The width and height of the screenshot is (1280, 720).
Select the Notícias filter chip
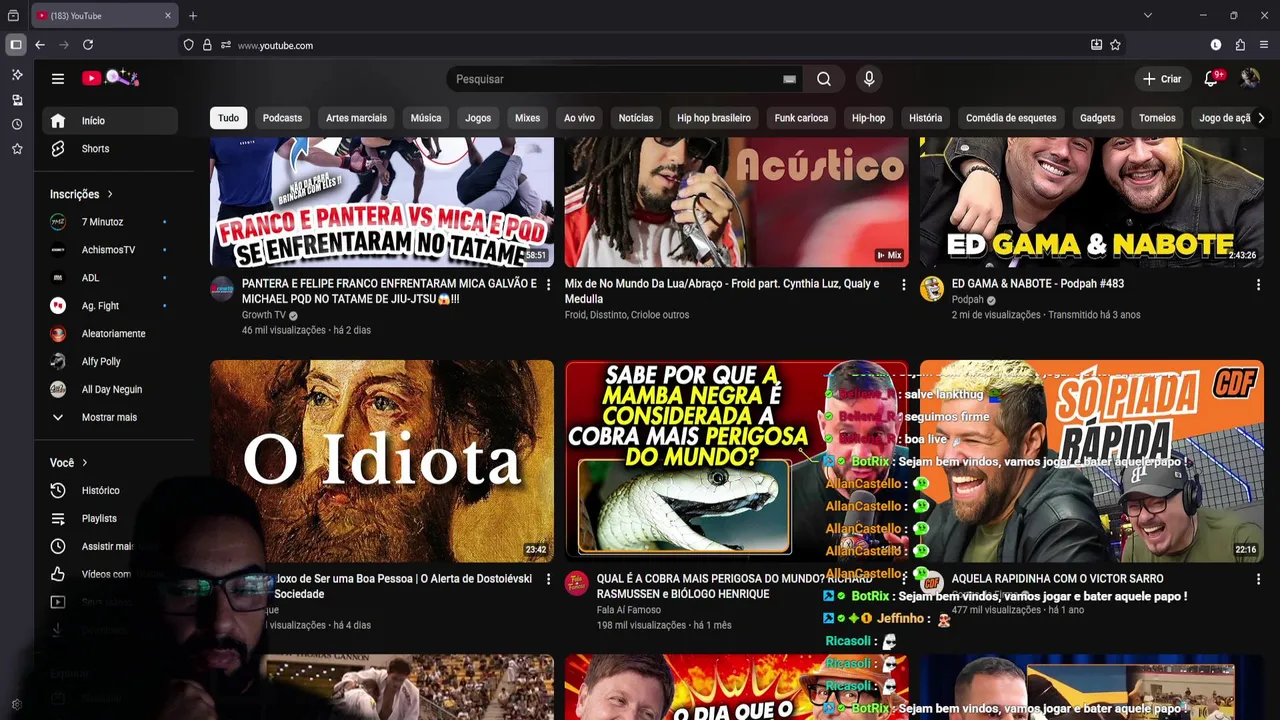point(636,118)
